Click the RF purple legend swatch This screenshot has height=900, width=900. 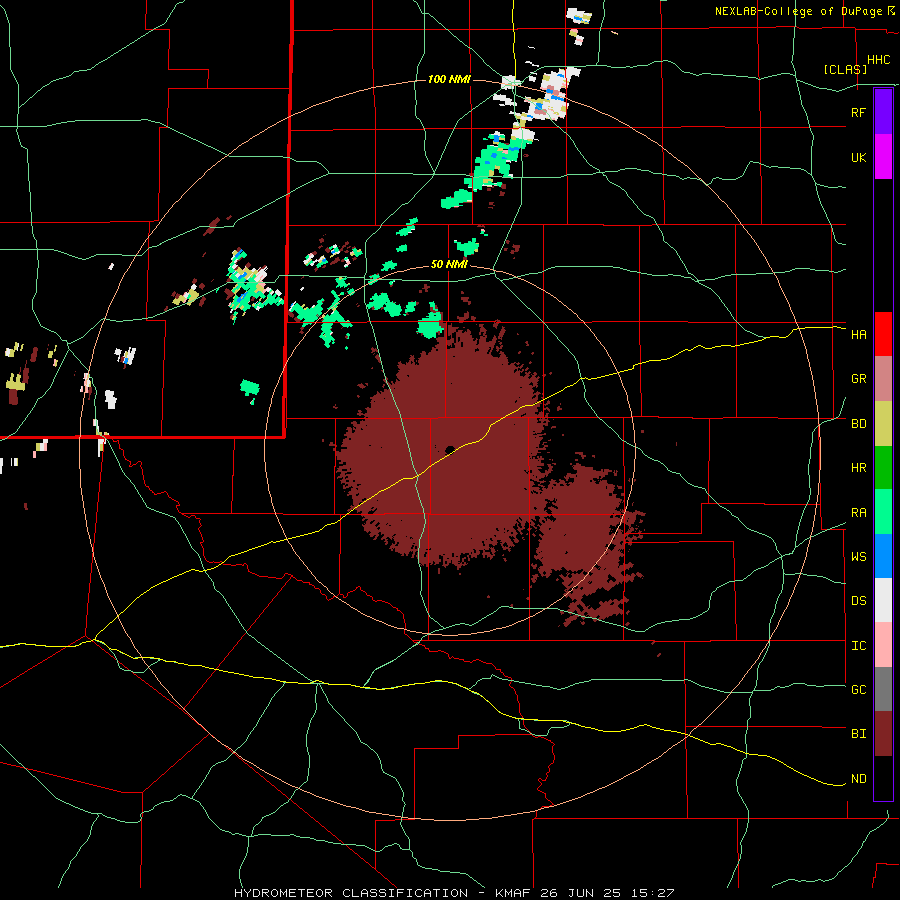pyautogui.click(x=883, y=111)
